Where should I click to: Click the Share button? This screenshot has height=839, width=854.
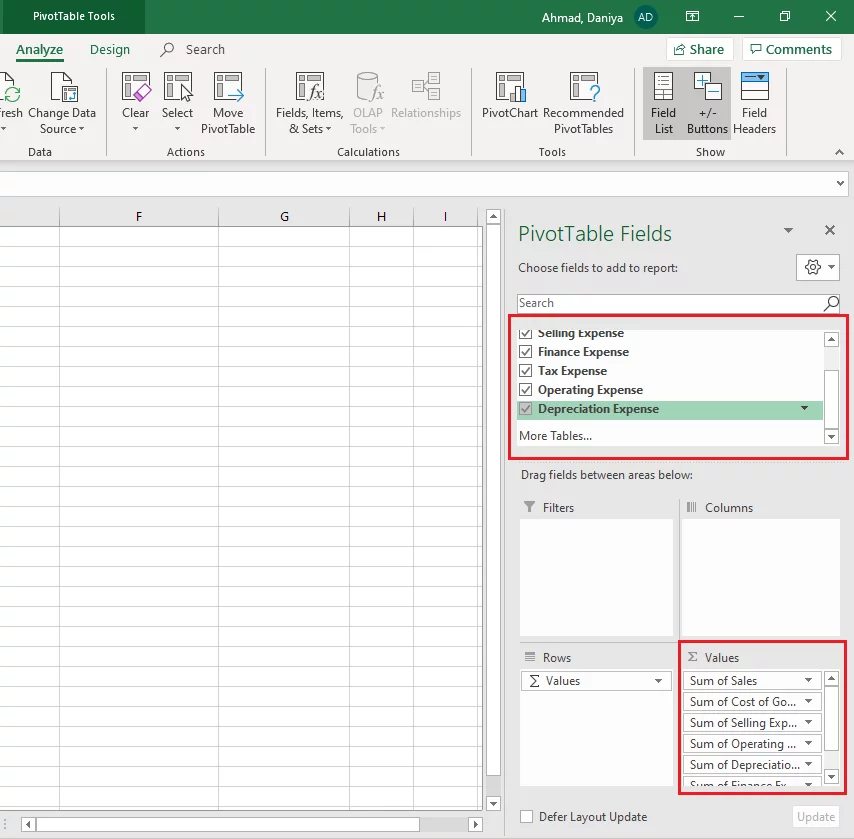699,49
